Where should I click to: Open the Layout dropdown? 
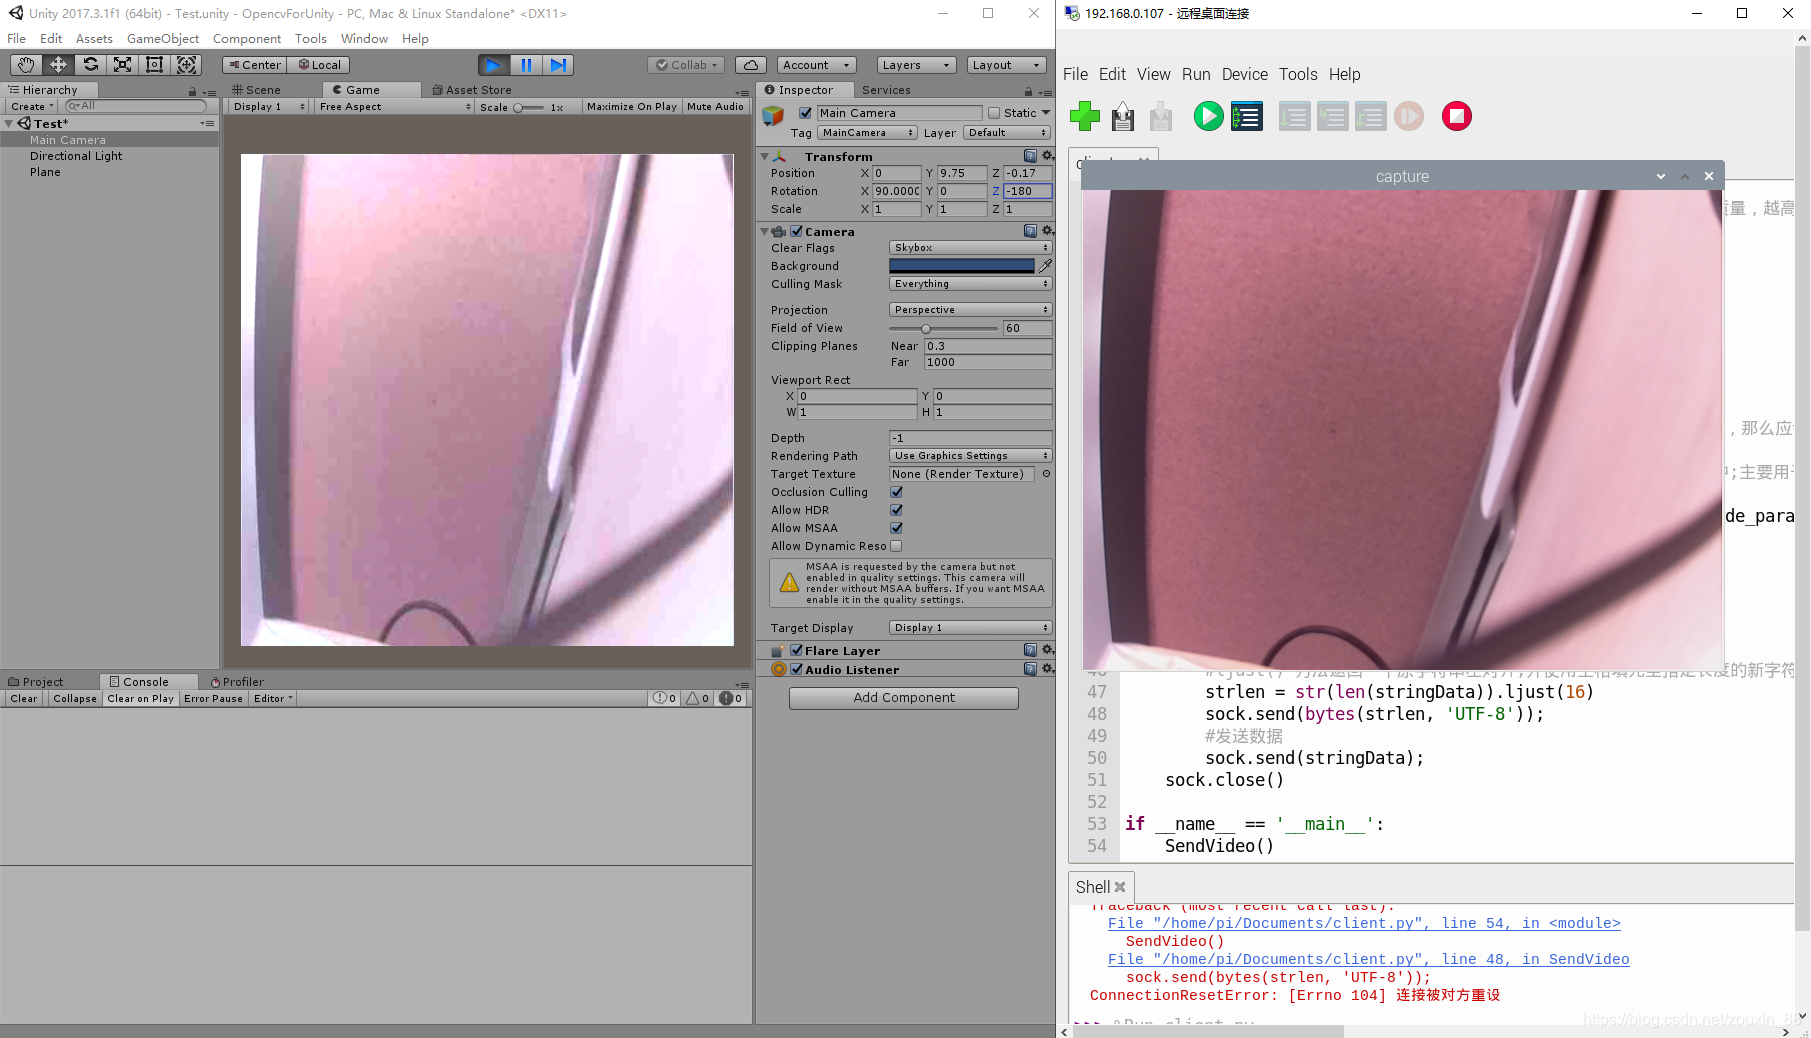[x=1005, y=64]
